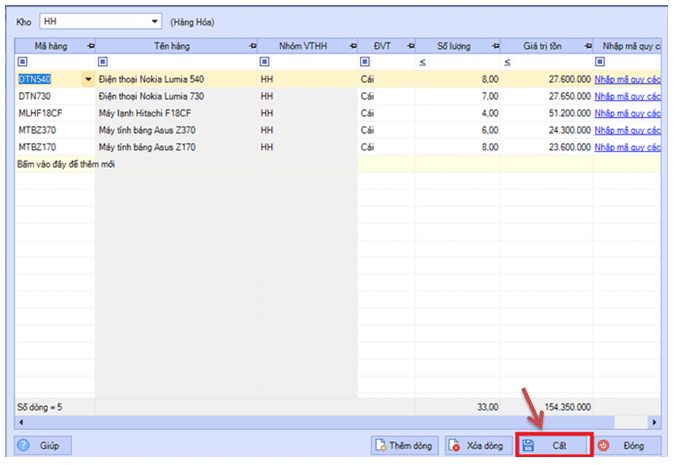The width and height of the screenshot is (676, 465).
Task: Open the dropdown arrow in DTN540 cell
Action: click(x=88, y=79)
